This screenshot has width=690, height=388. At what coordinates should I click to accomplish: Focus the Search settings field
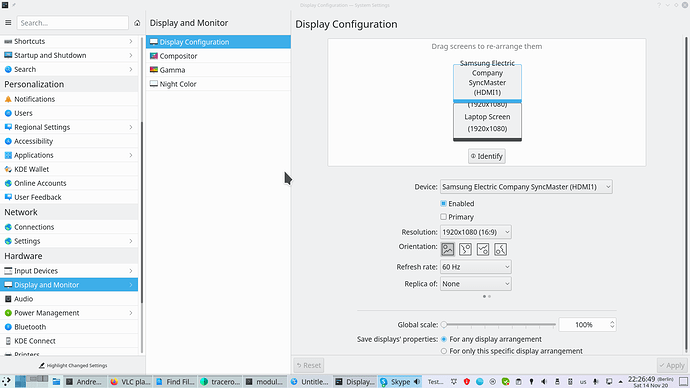(73, 23)
